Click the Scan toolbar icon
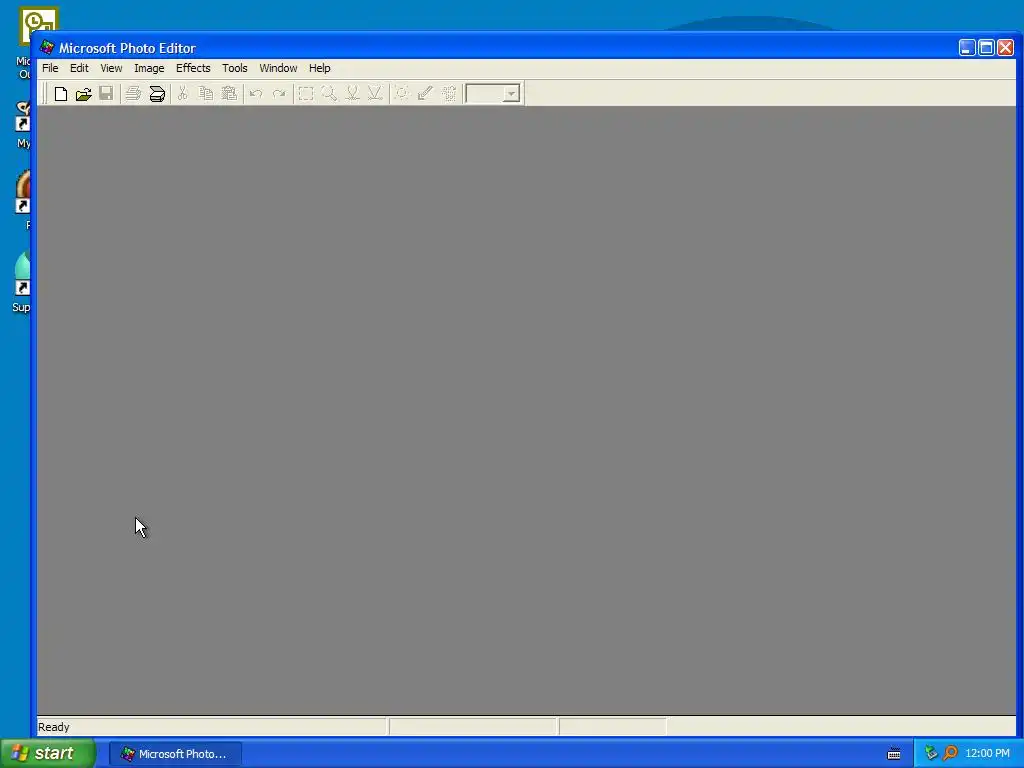Viewport: 1024px width, 768px height. point(157,93)
